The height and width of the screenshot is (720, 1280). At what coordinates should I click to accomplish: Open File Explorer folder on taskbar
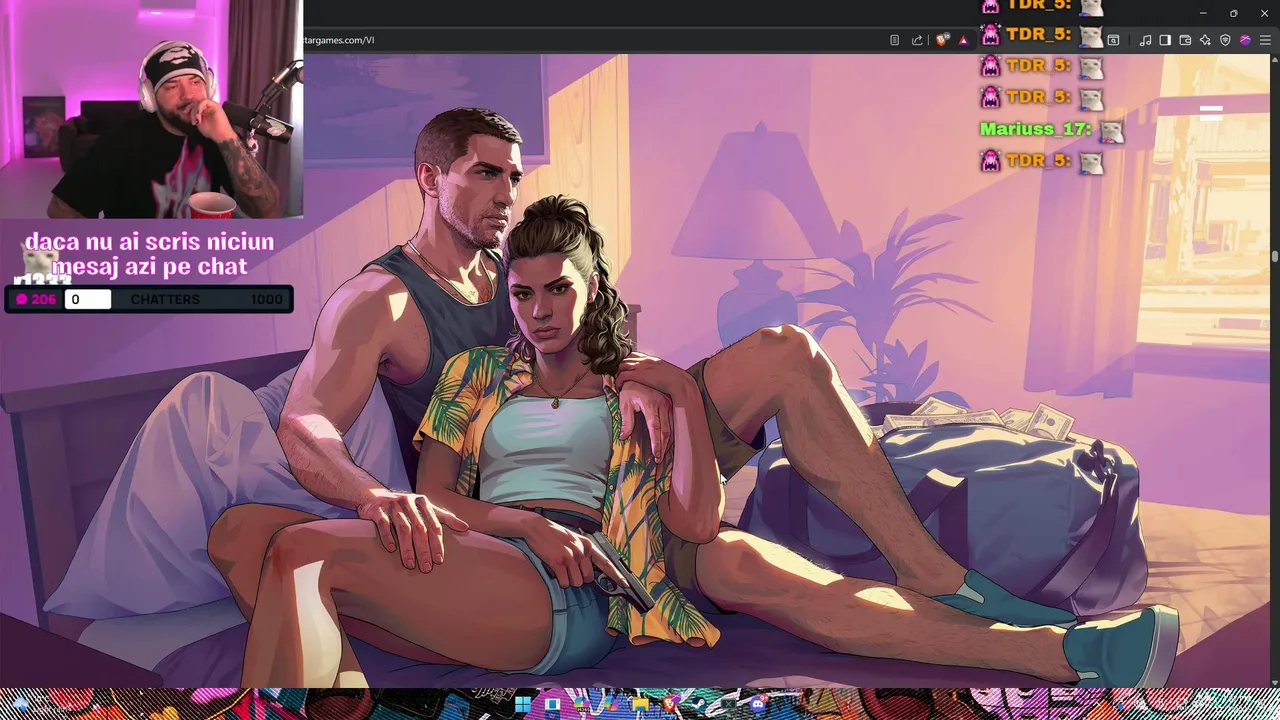point(640,704)
